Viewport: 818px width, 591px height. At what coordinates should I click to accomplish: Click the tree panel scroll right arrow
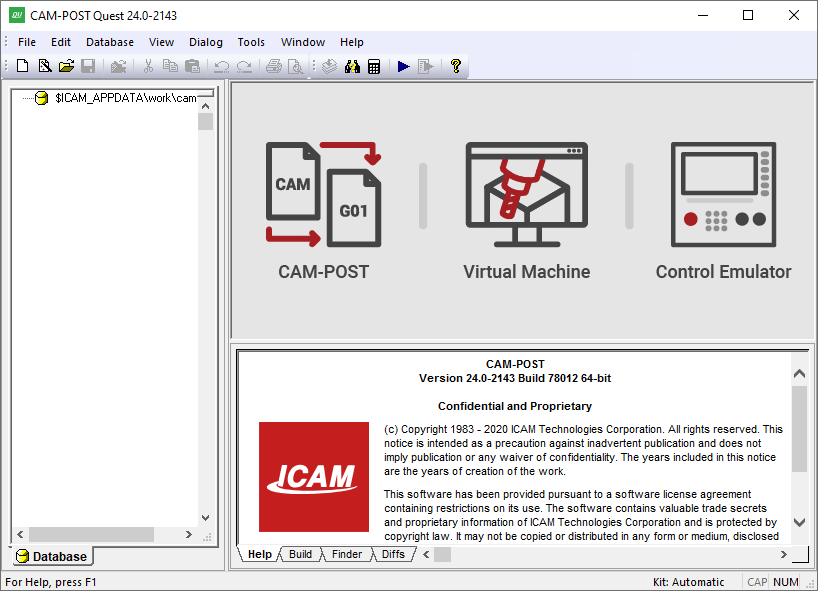point(189,535)
